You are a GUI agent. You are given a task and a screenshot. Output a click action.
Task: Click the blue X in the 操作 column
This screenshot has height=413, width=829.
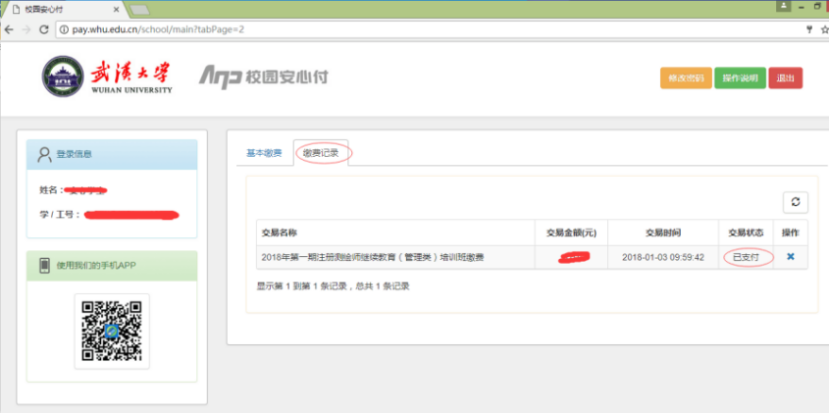790,257
